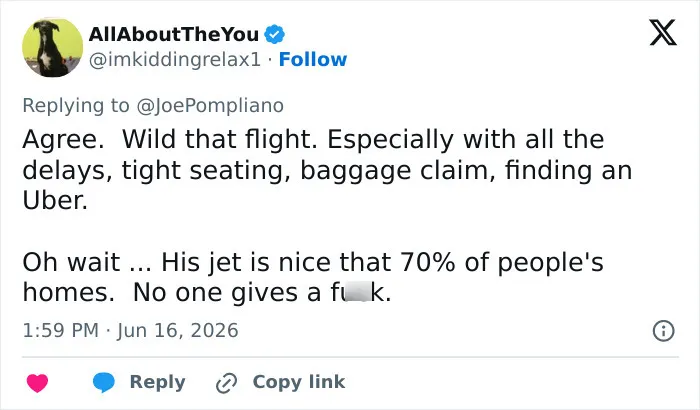The height and width of the screenshot is (410, 700).
Task: Open the X logo link
Action: pos(663,33)
